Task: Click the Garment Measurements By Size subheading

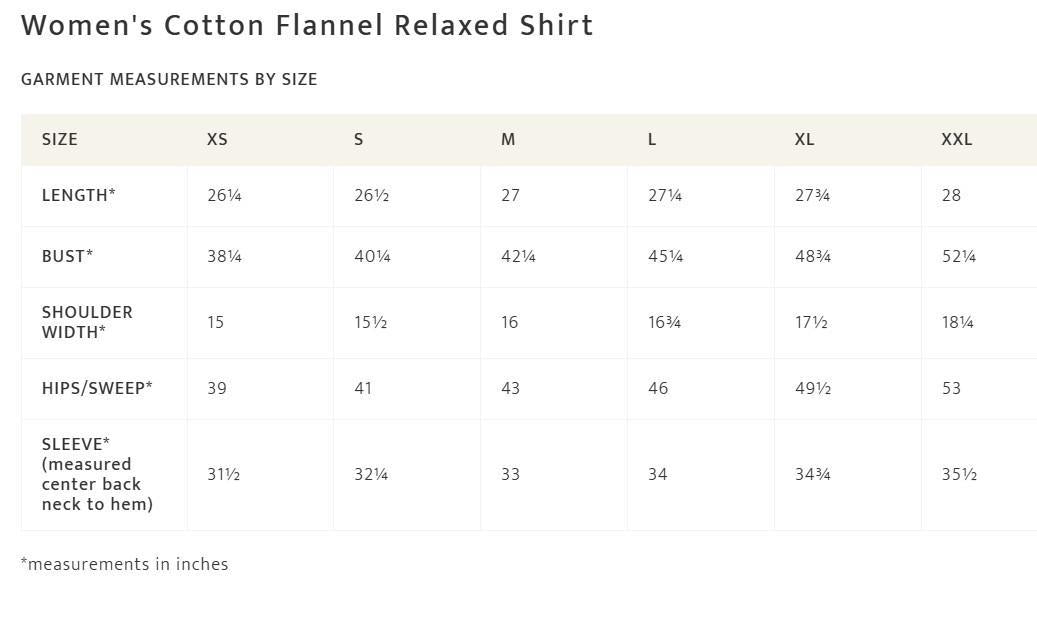Action: click(x=169, y=79)
